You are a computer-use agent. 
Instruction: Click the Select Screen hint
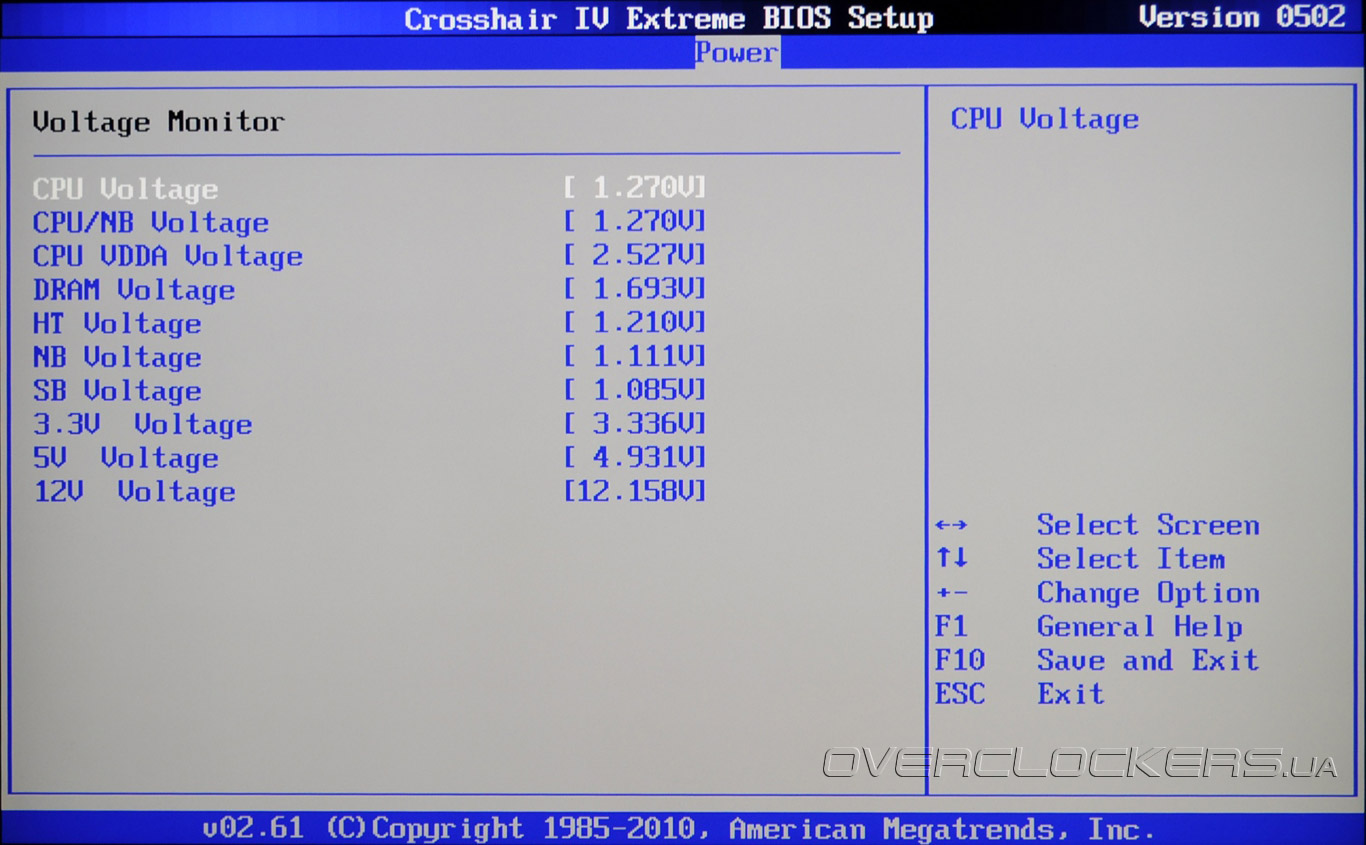coord(1148,525)
